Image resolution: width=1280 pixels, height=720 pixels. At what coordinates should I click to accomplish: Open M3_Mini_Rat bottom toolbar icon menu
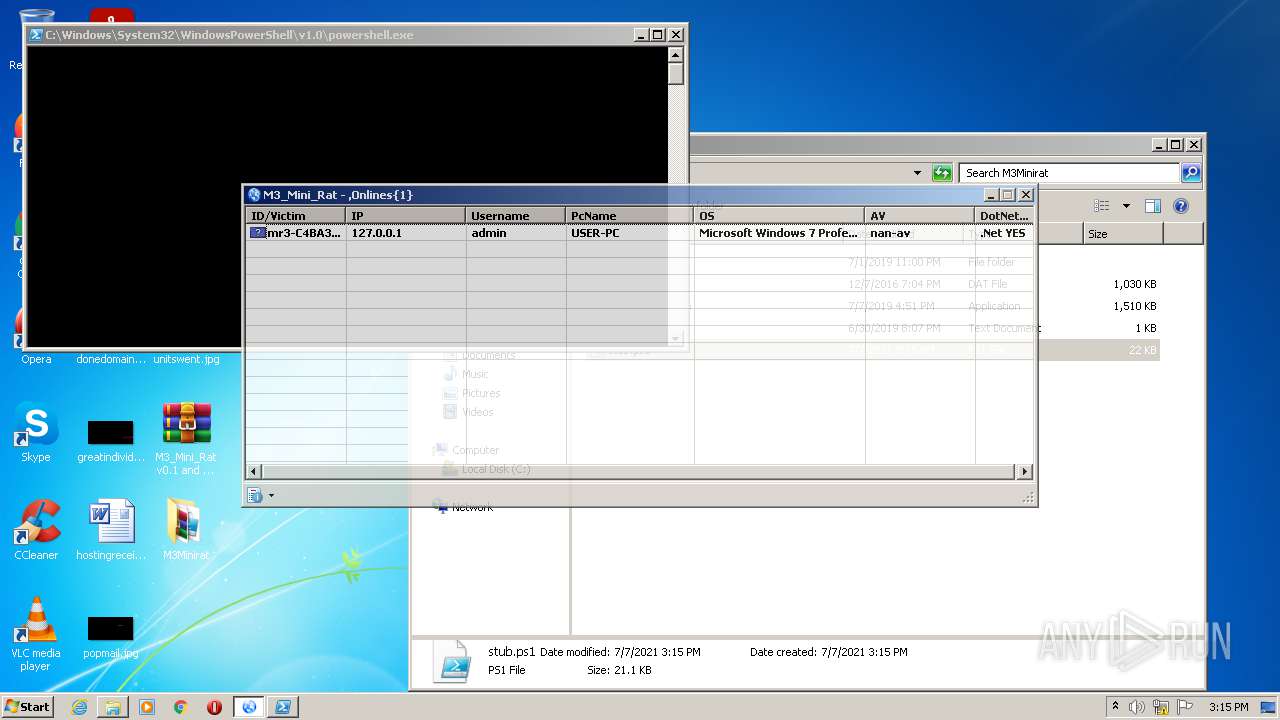pos(254,495)
